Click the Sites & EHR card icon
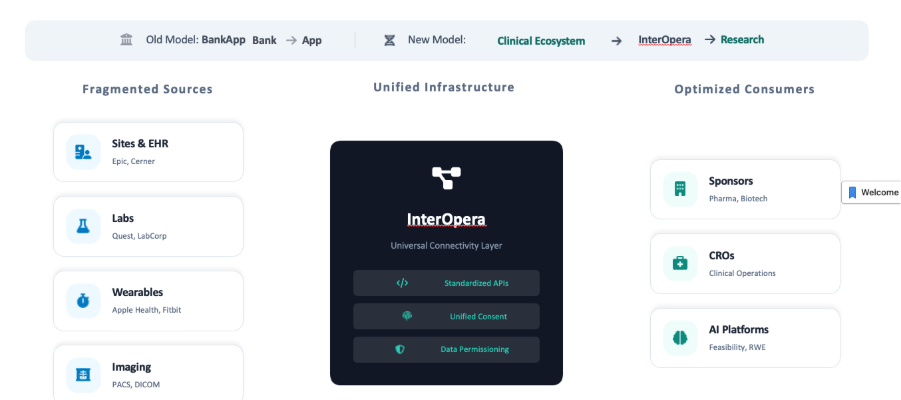Image resolution: width=901 pixels, height=400 pixels. pos(83,152)
